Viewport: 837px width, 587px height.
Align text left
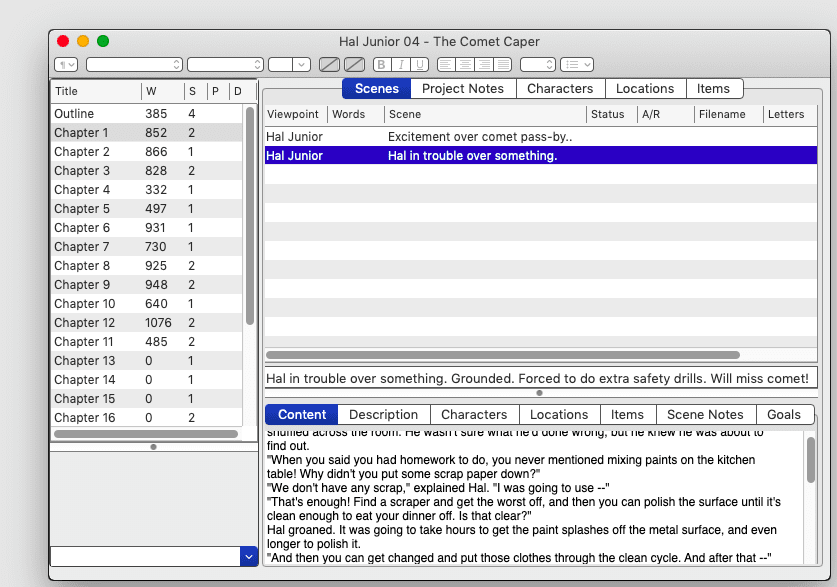[446, 64]
